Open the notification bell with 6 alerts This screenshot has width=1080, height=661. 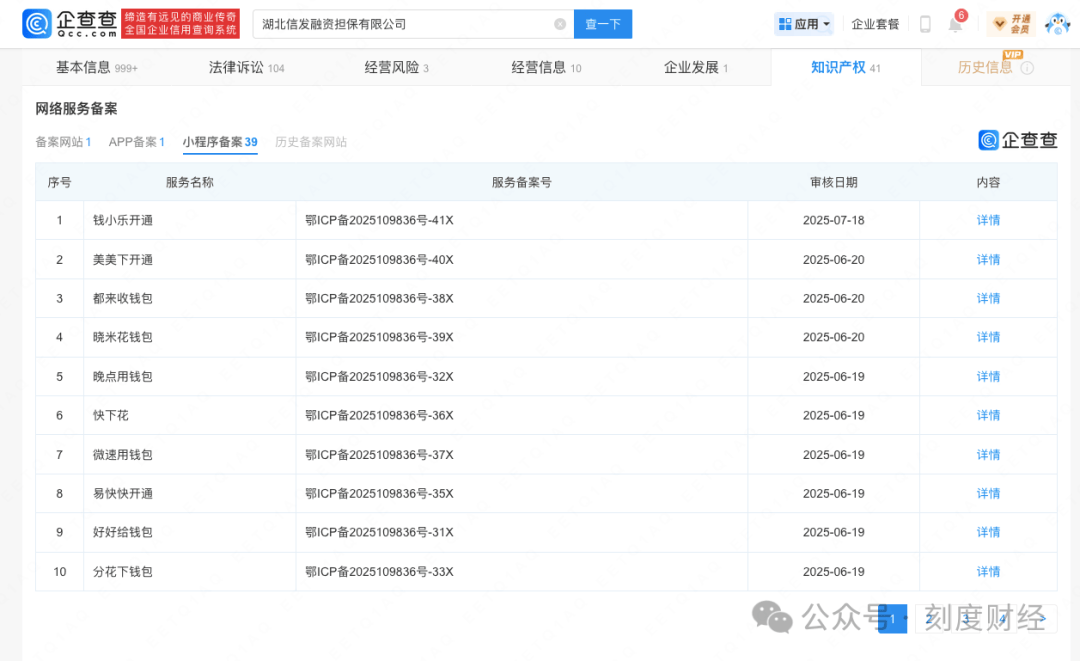[955, 24]
